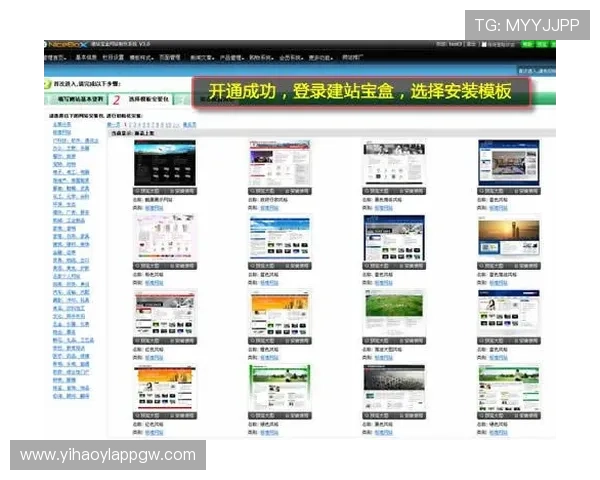Click category link under the pink template

[154, 283]
